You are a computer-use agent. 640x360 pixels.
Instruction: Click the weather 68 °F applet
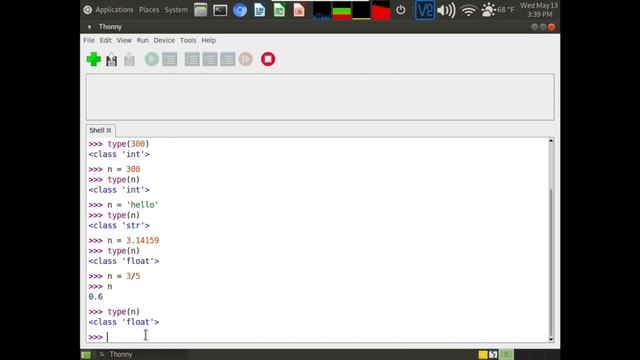pyautogui.click(x=498, y=10)
